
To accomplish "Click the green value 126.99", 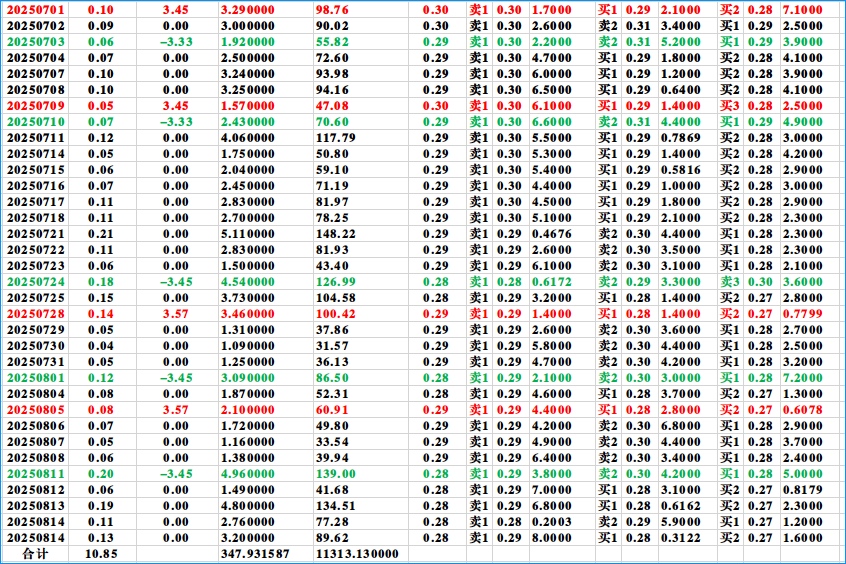I will click(x=336, y=282).
